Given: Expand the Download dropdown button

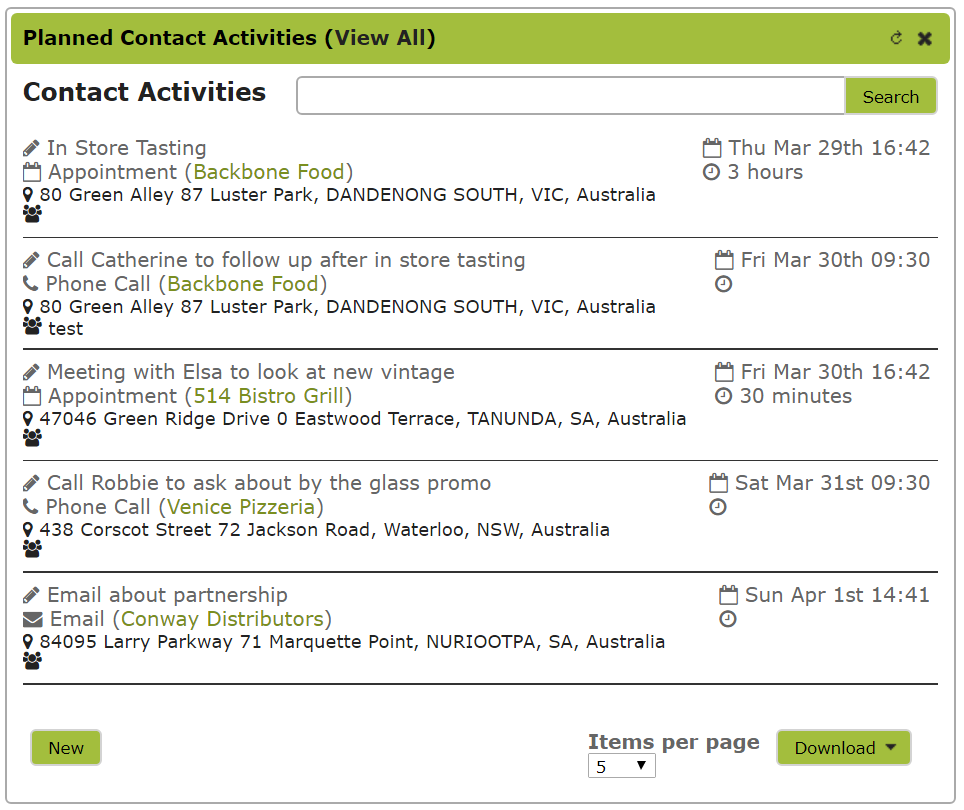Looking at the screenshot, I should click(x=844, y=748).
